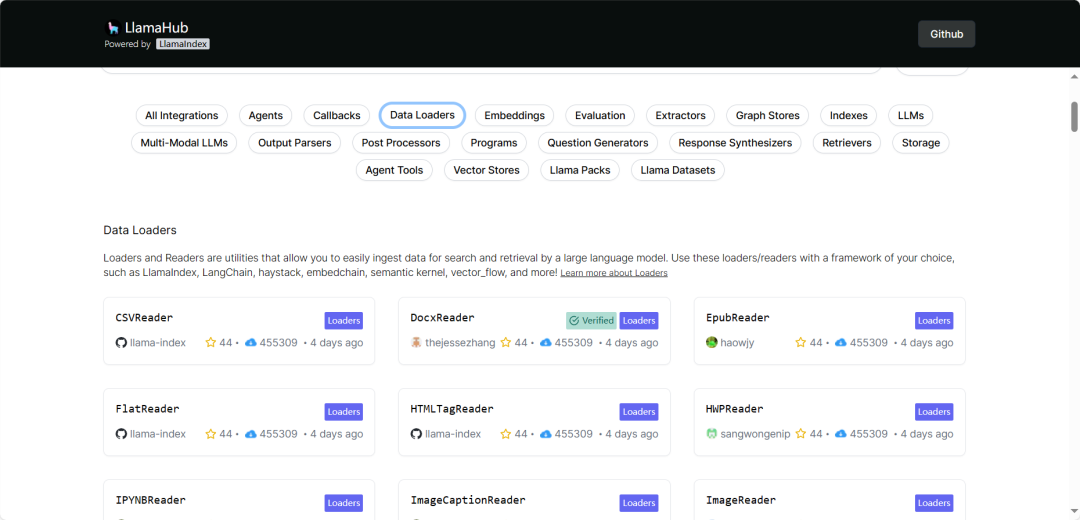
Task: Click download cloud icon on CSVReader card
Action: (x=251, y=342)
